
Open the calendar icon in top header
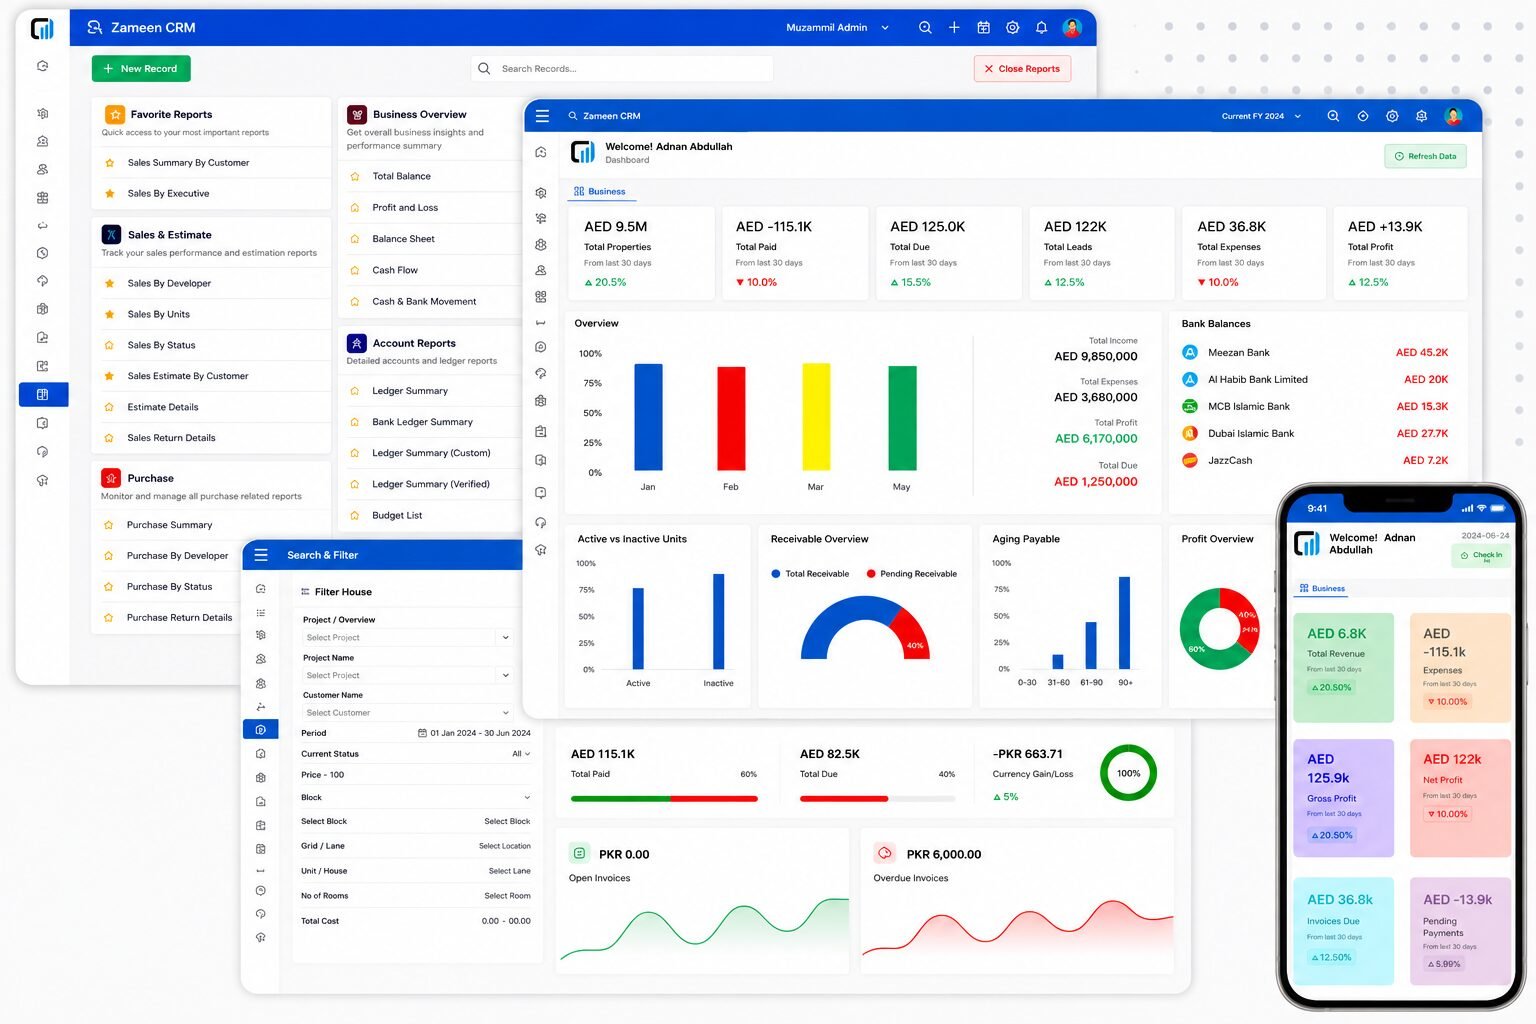983,28
